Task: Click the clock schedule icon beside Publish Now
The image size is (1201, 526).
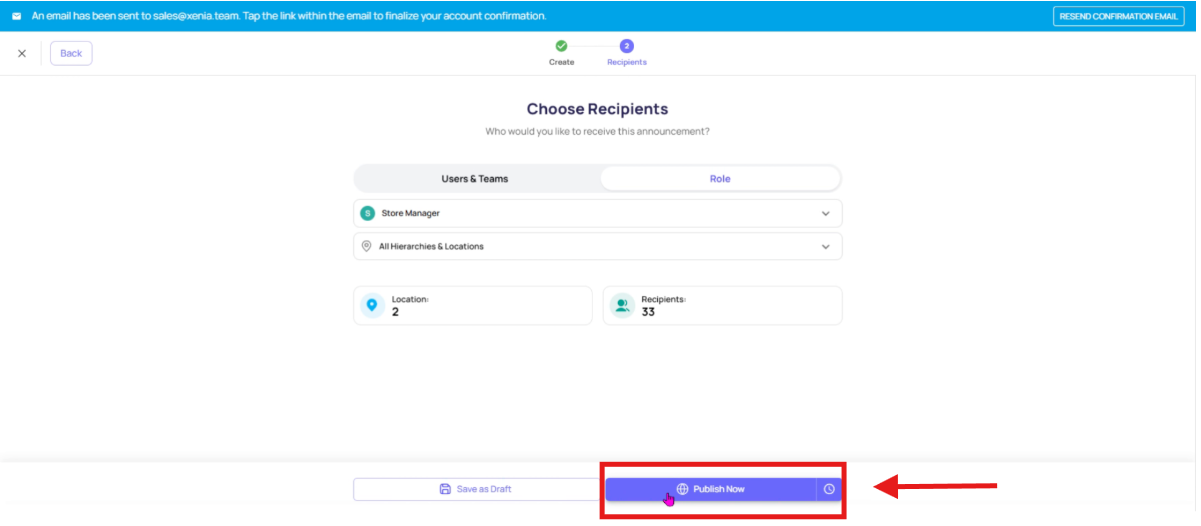Action: (829, 489)
